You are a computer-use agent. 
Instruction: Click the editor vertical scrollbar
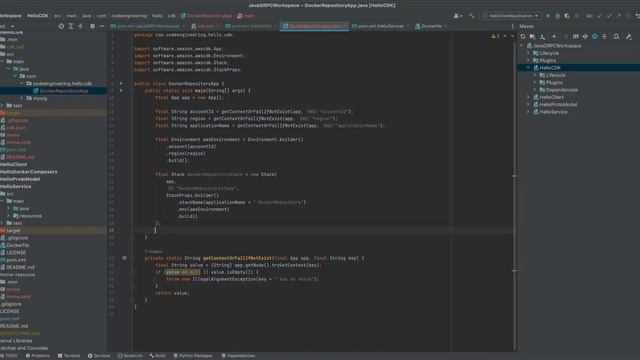click(515, 192)
